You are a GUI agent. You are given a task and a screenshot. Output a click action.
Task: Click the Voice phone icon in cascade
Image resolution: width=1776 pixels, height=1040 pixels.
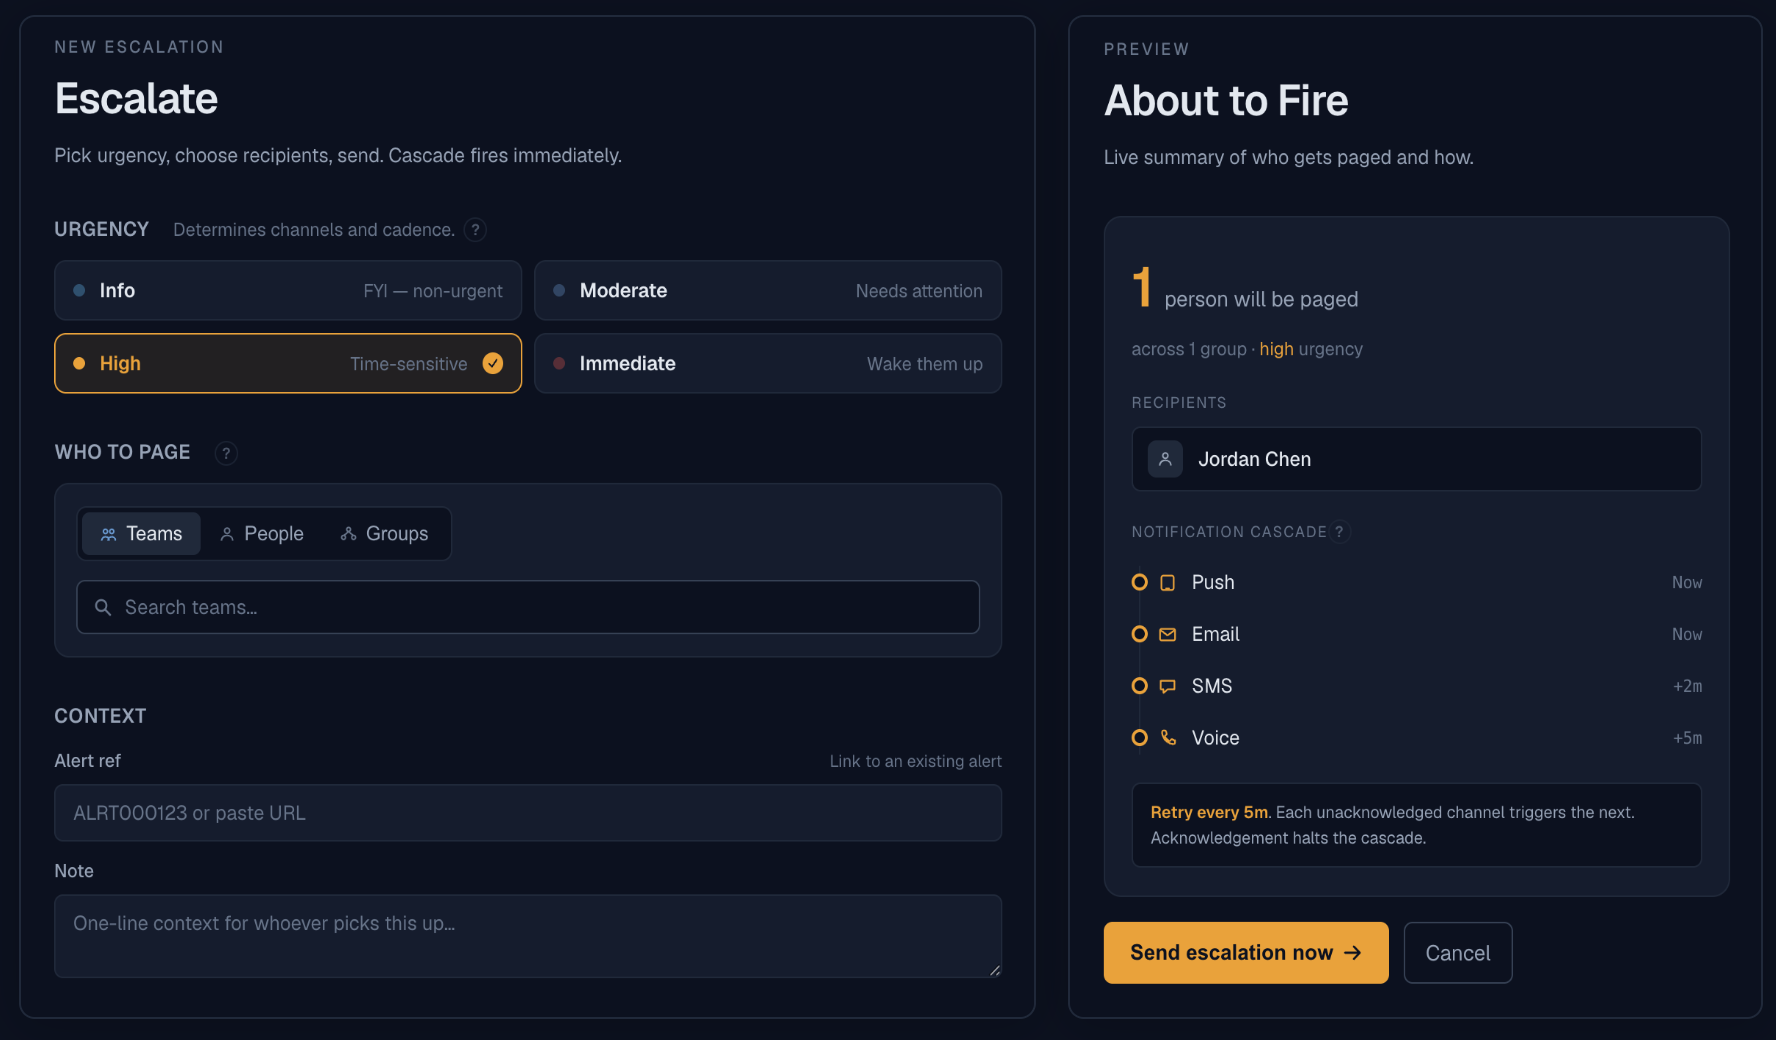[x=1167, y=738]
